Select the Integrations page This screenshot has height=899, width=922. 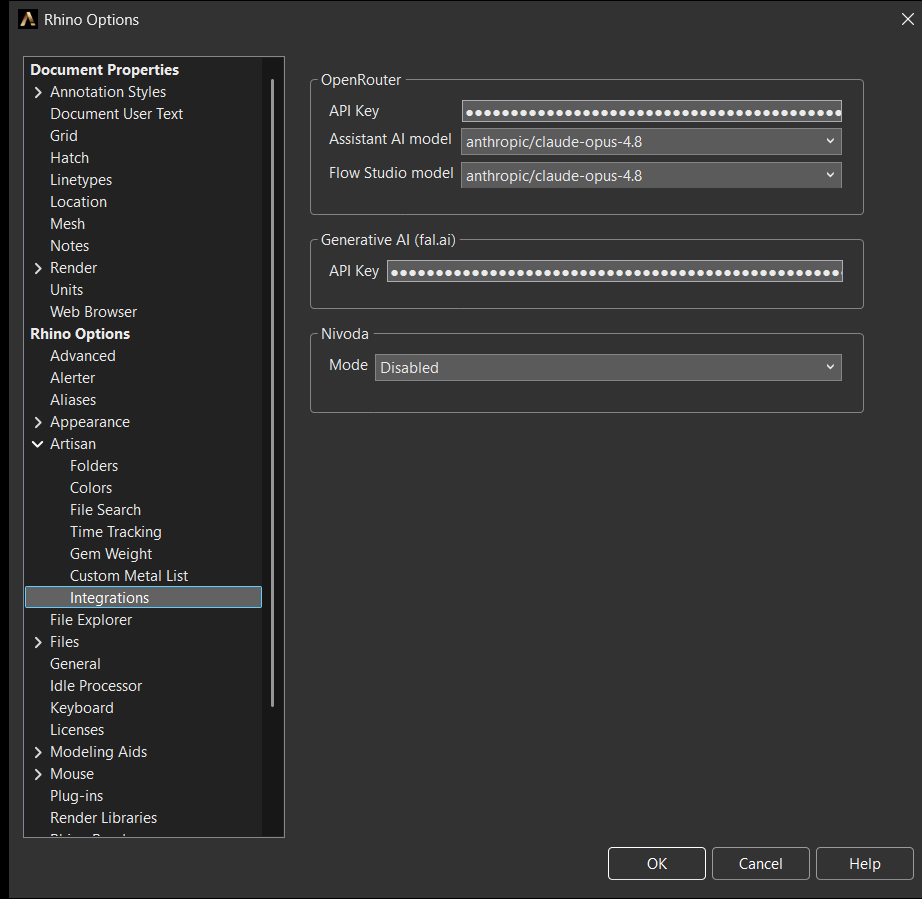143,597
